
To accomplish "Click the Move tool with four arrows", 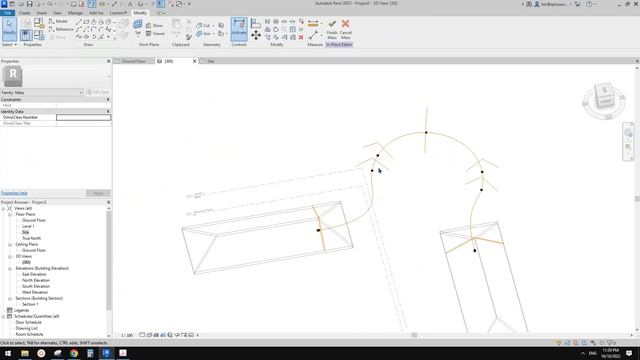I will point(256,35).
